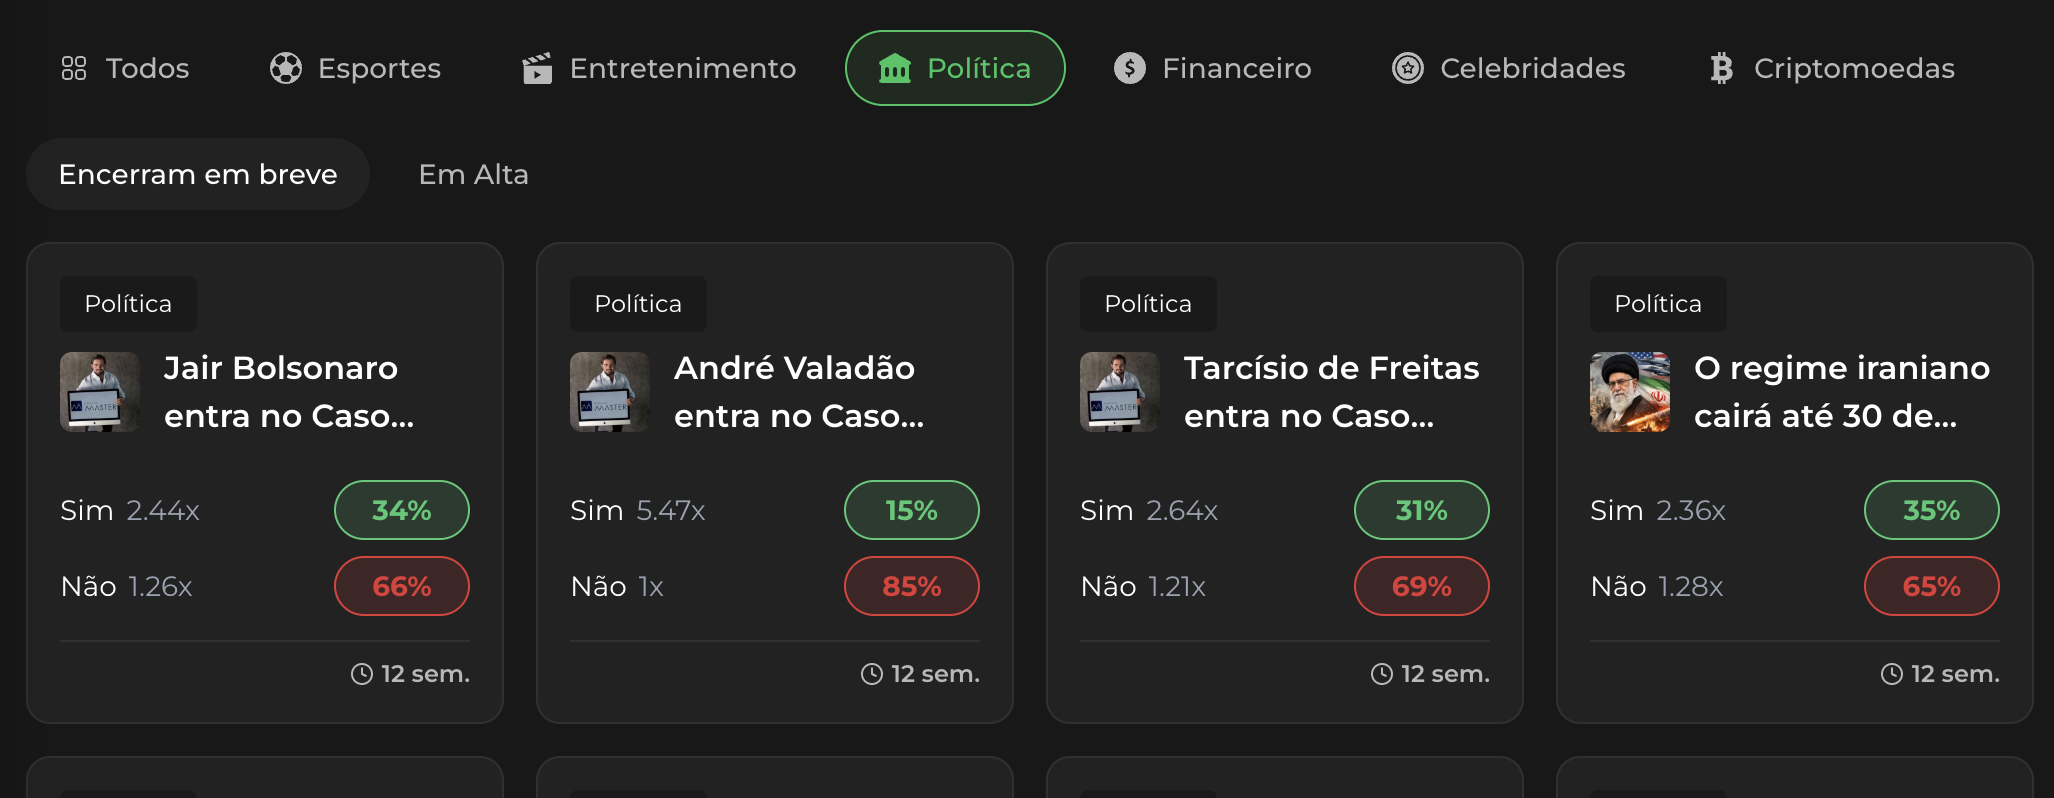
Task: Pick Não 66% on Jair Bolsonaro market
Action: pos(401,586)
